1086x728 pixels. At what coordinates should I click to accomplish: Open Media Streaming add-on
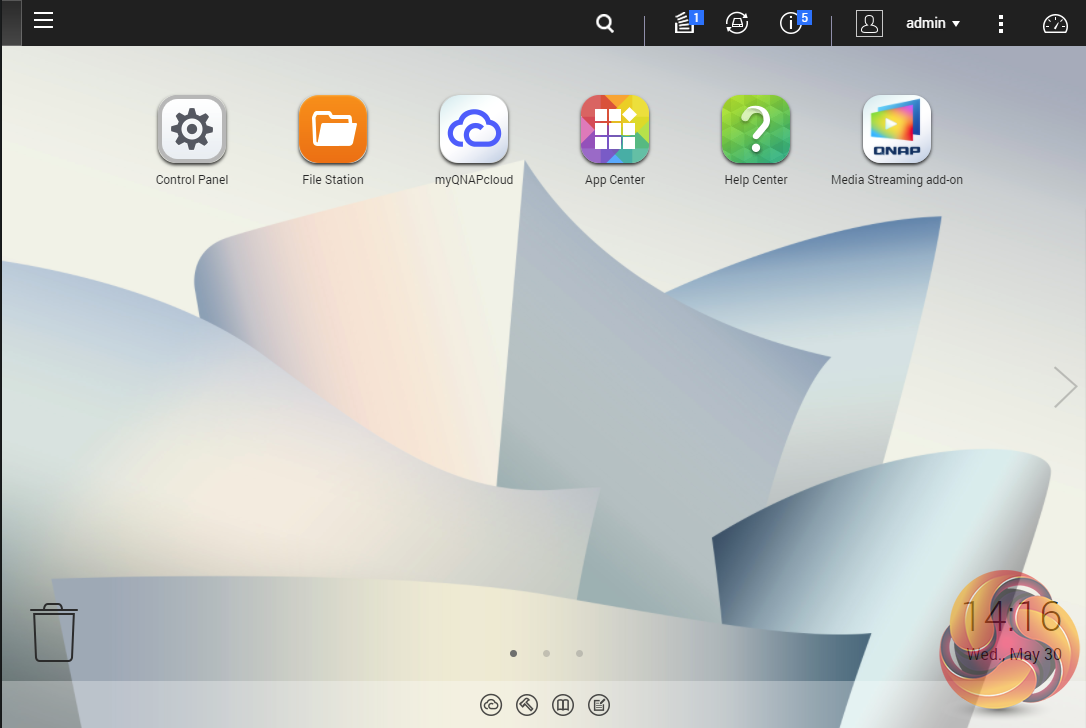pyautogui.click(x=897, y=130)
